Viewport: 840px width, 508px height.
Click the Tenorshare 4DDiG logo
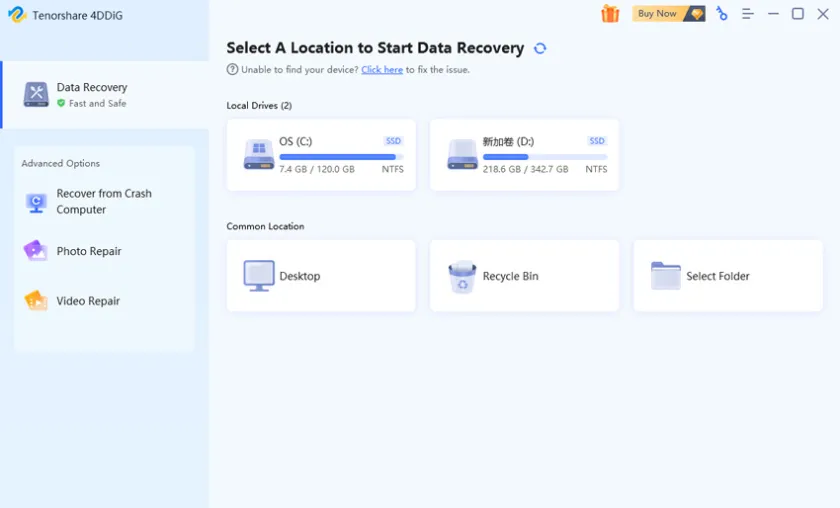click(16, 15)
